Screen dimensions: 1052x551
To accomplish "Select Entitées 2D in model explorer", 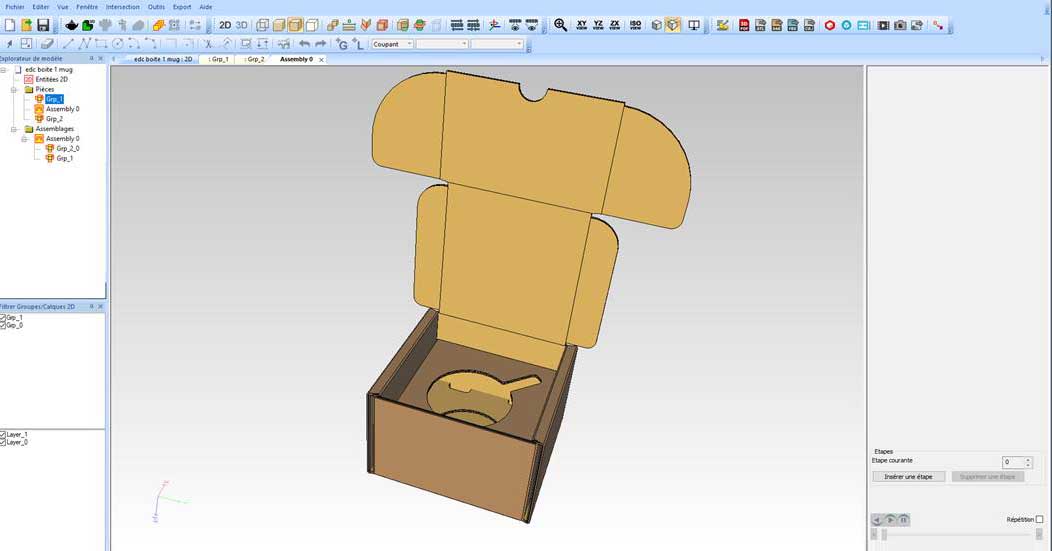I will 51,79.
